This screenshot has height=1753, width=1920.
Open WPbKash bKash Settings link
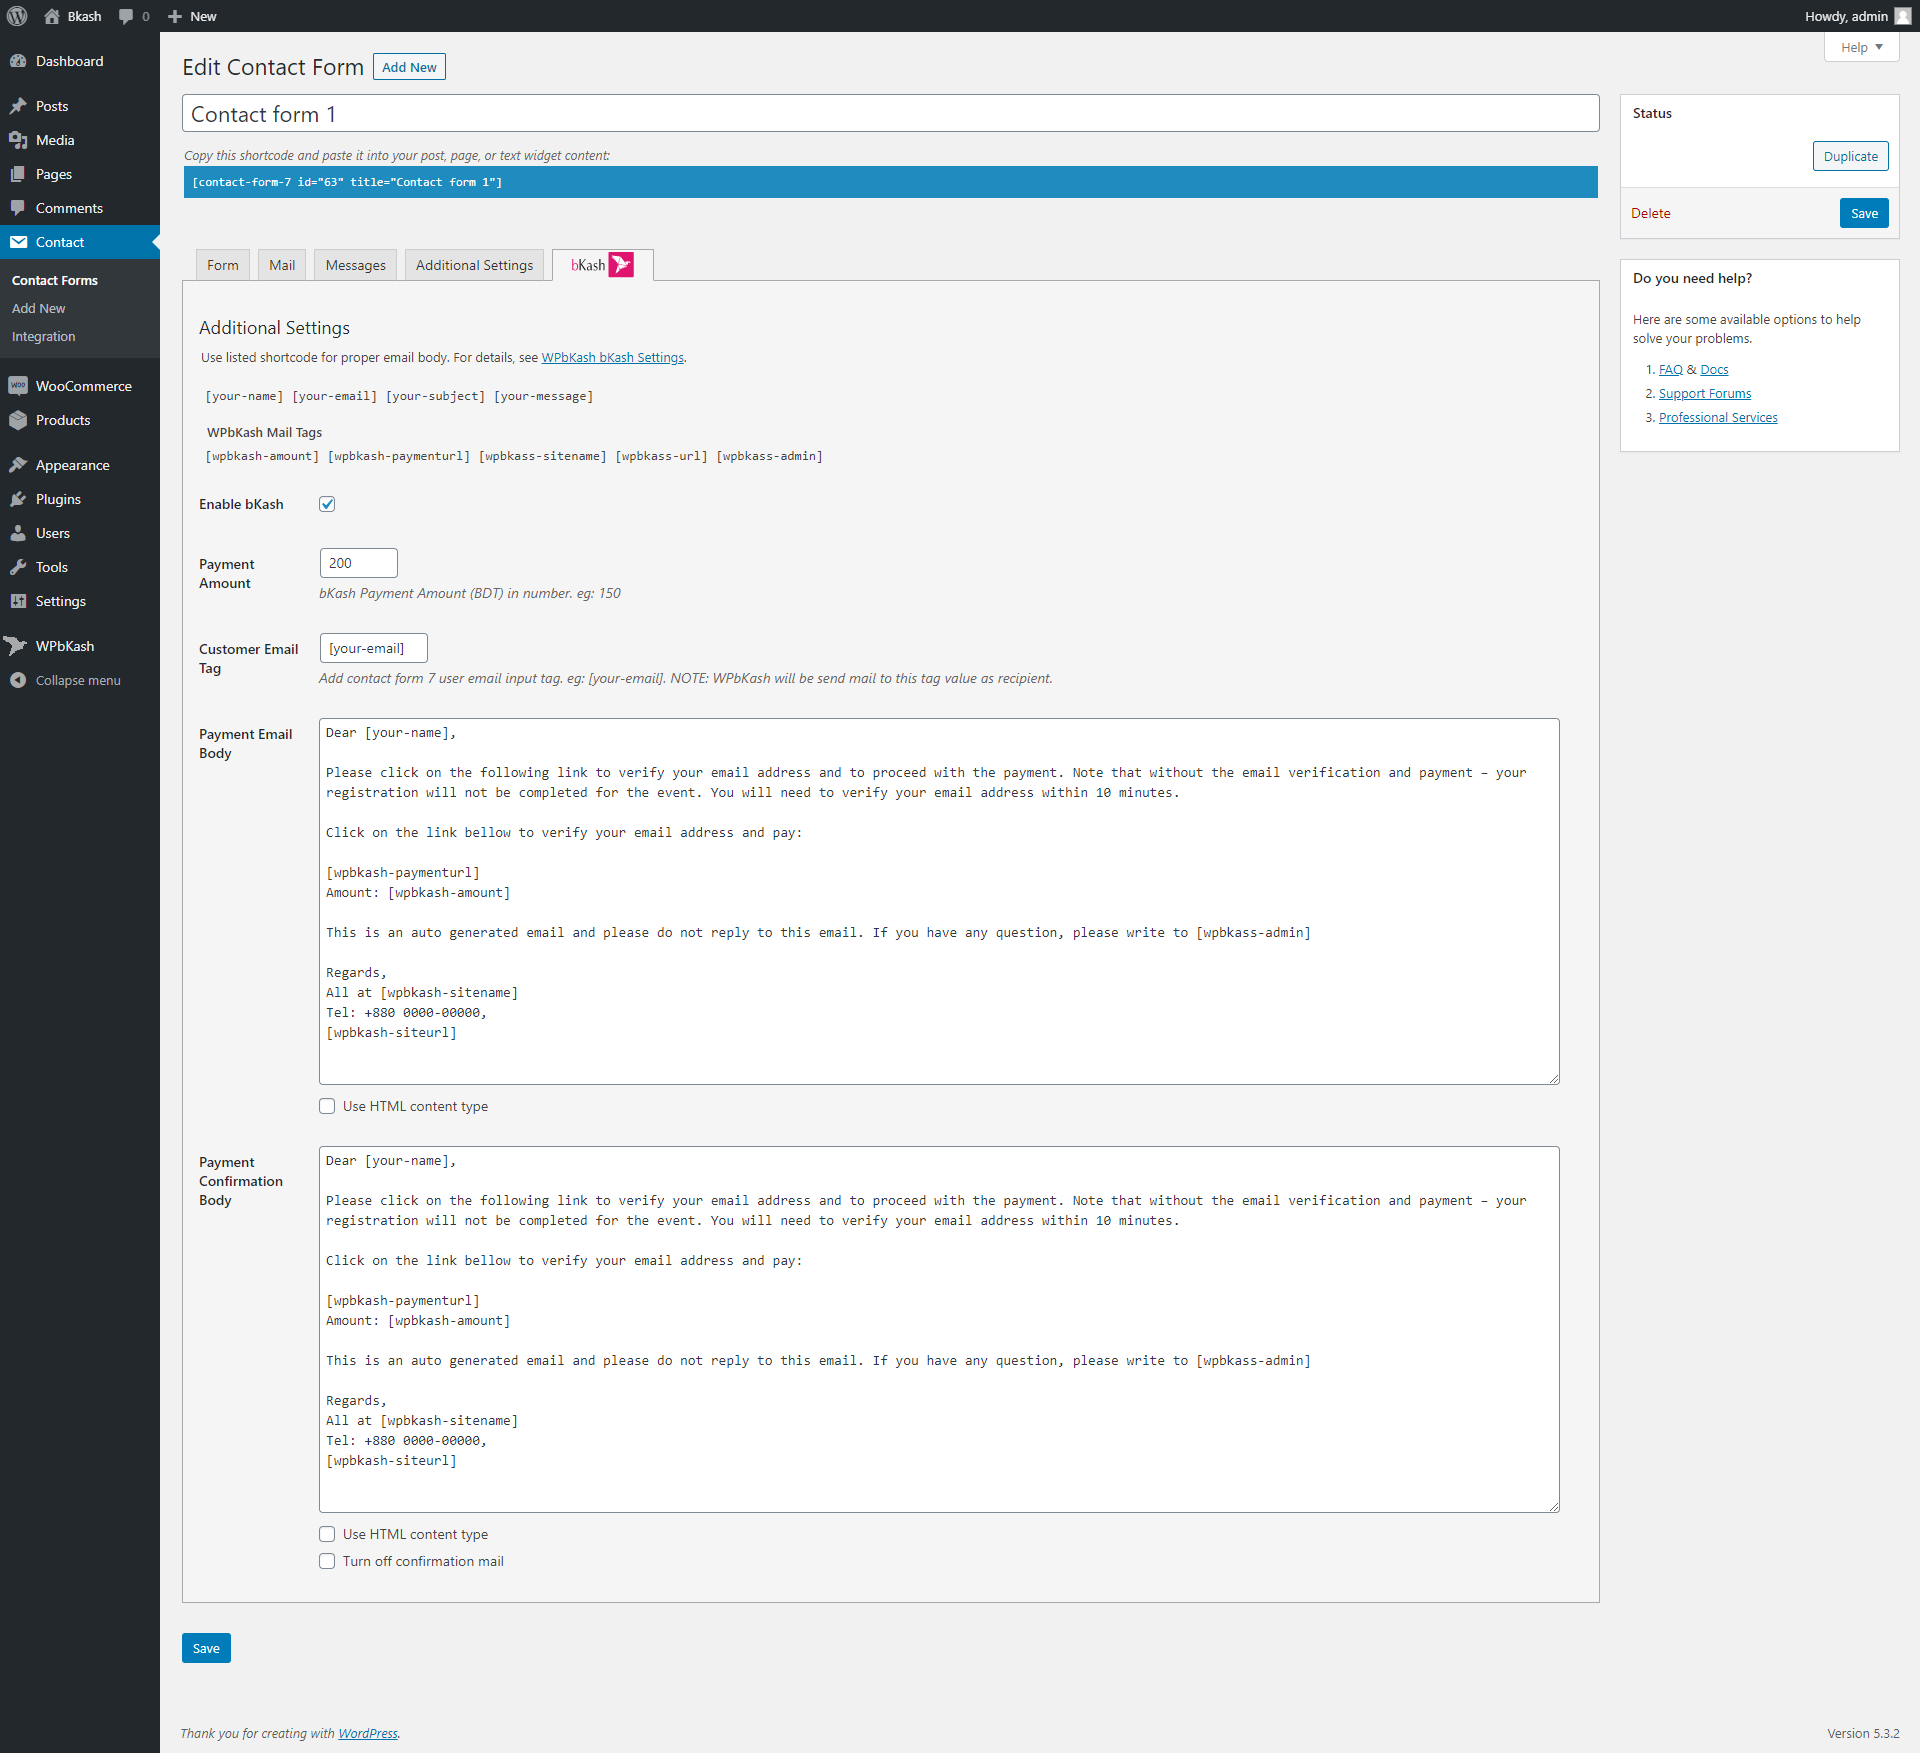point(613,357)
